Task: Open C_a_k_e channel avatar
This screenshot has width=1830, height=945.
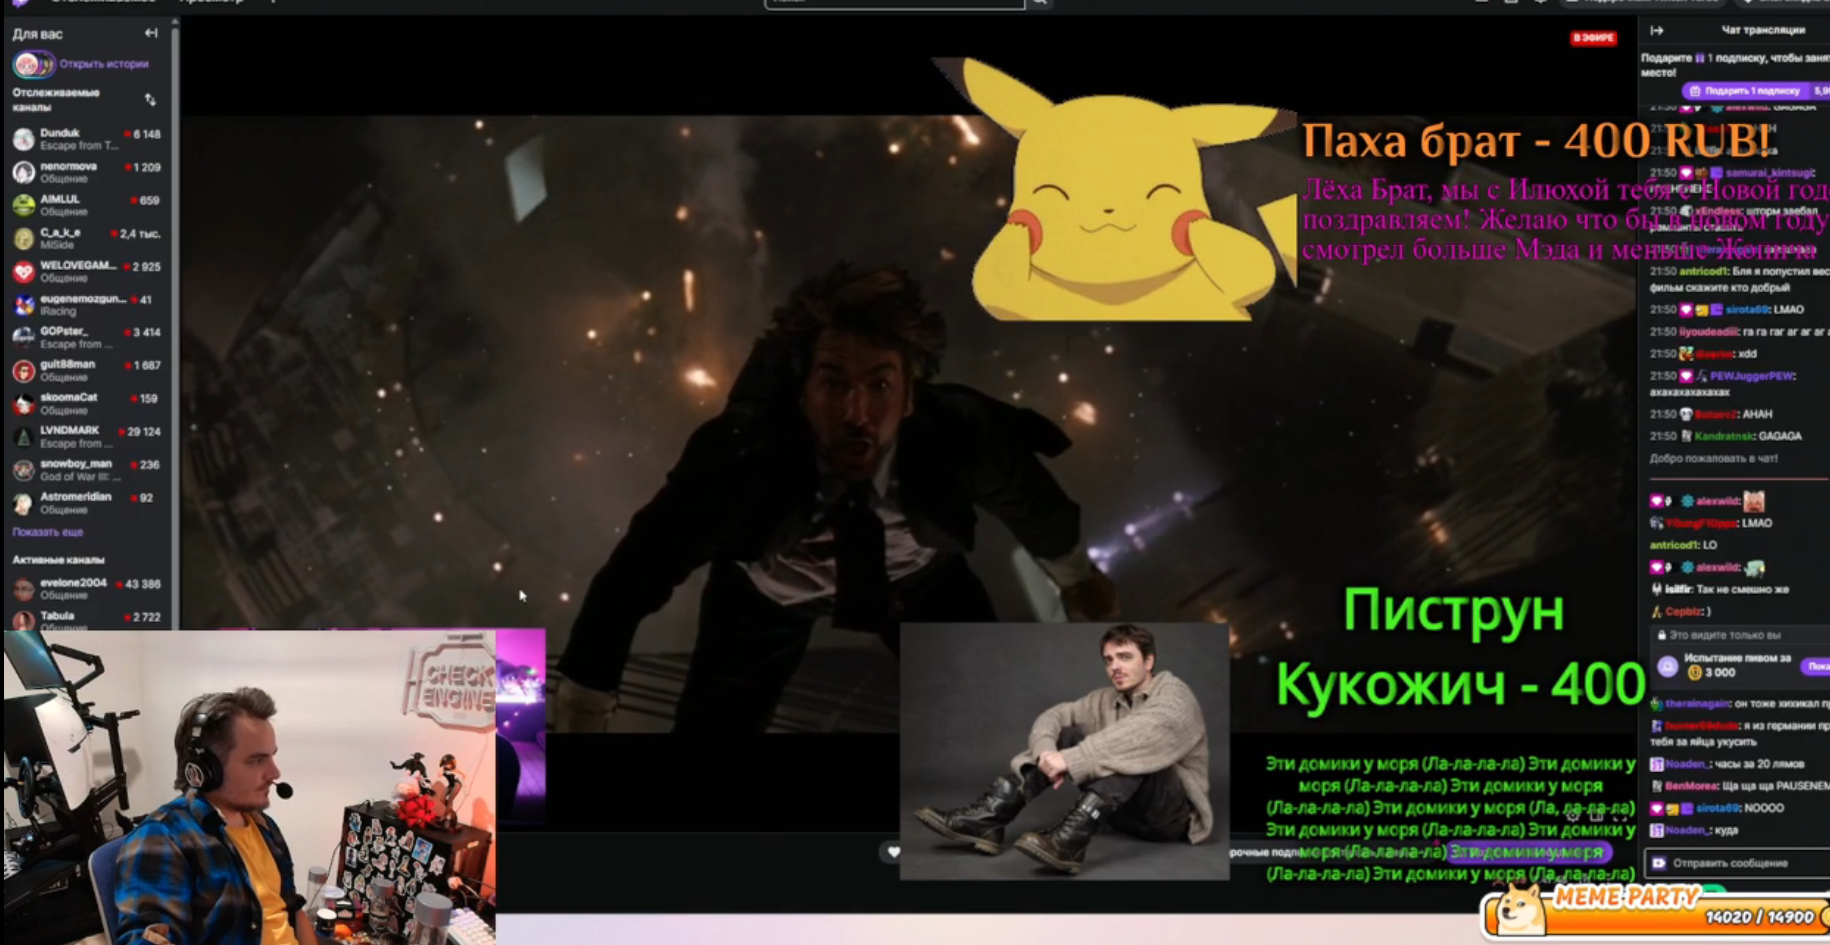Action: (23, 238)
